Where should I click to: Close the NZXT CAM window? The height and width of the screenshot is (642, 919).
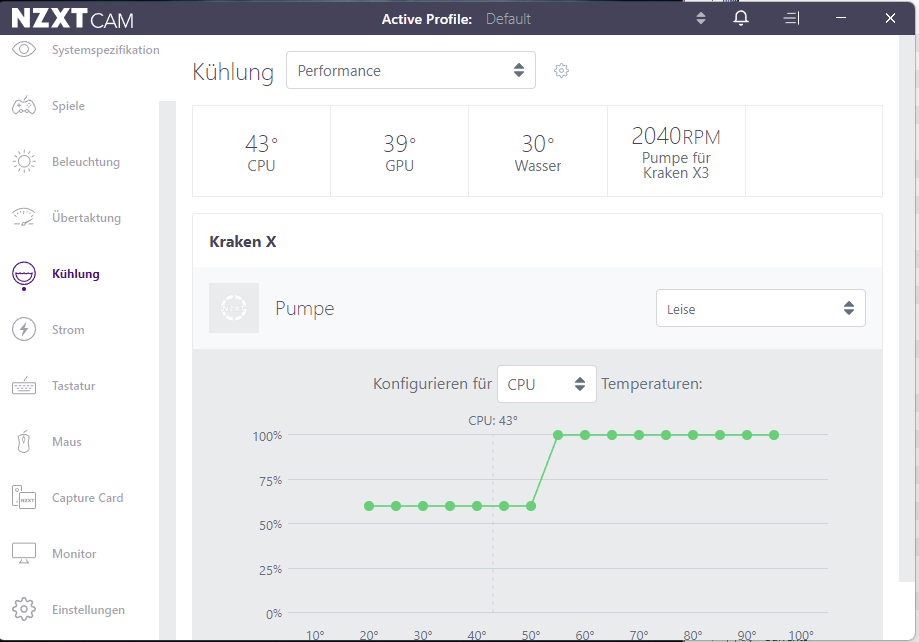pos(890,18)
